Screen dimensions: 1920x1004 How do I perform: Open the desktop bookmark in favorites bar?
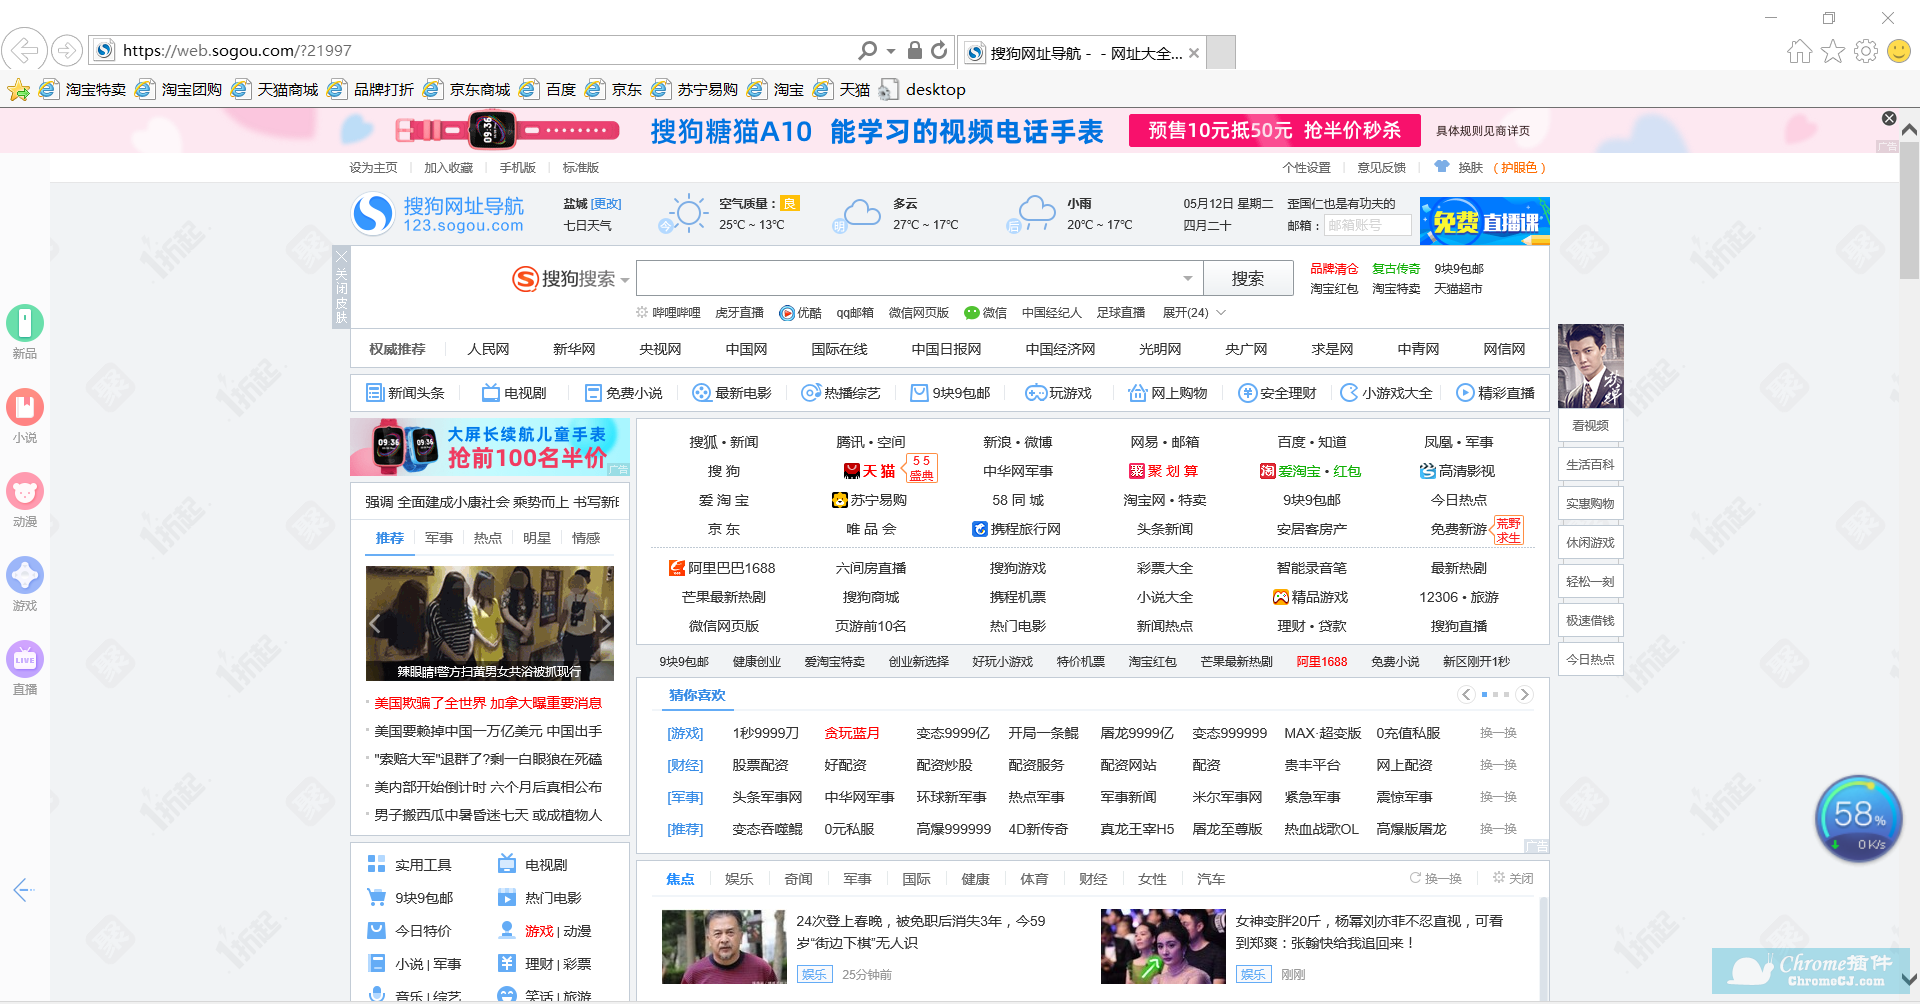[x=922, y=89]
